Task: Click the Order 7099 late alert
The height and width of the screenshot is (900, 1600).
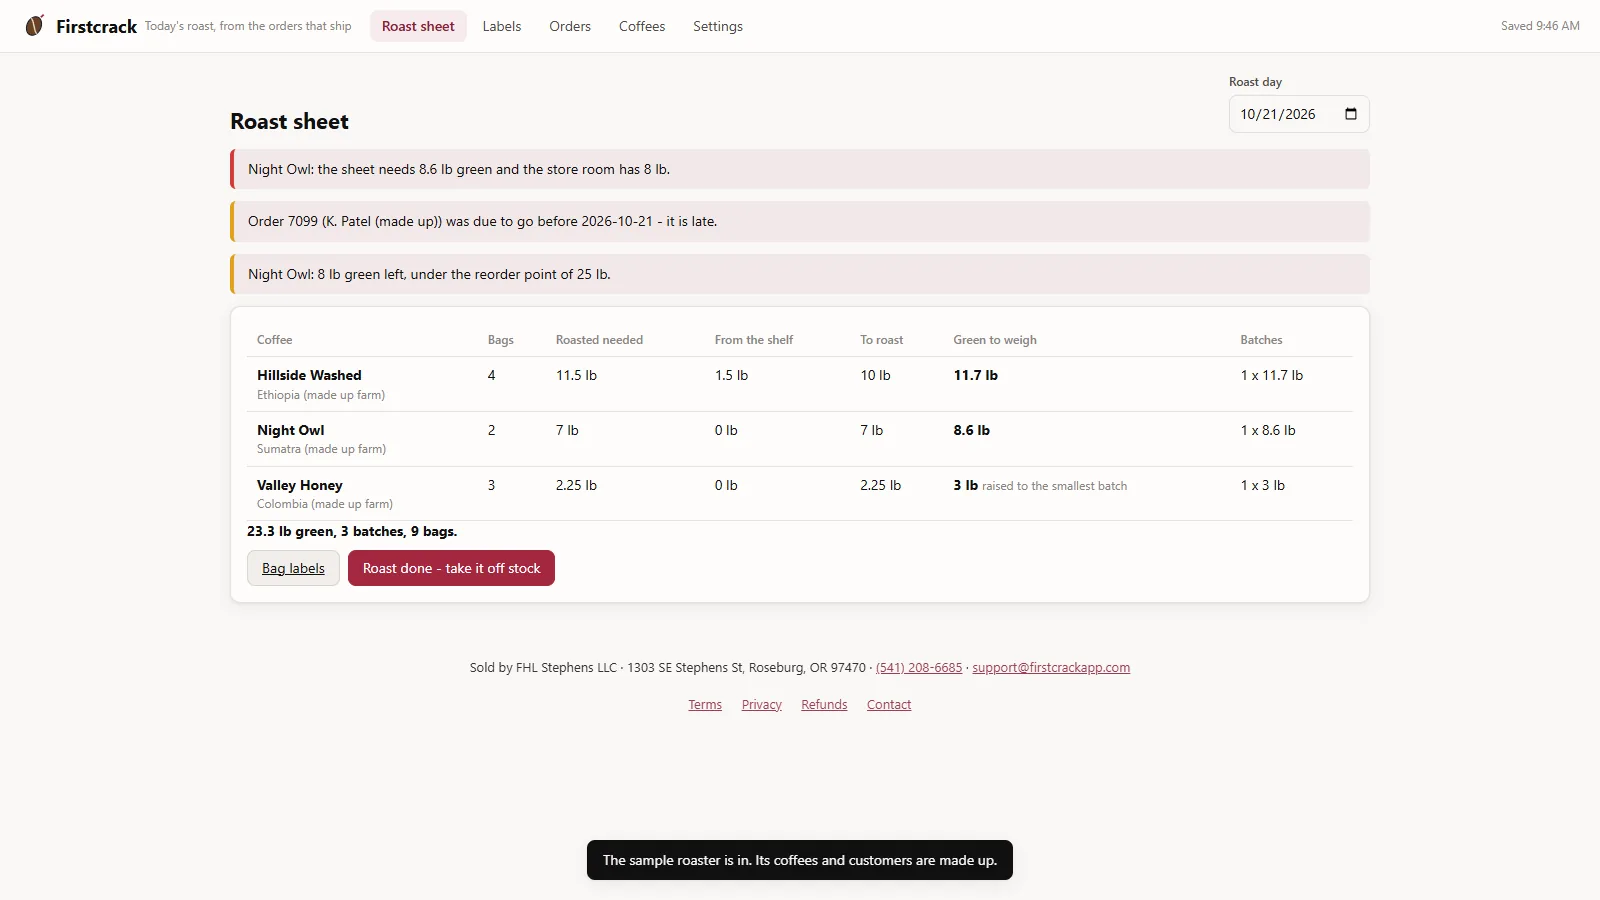Action: point(800,221)
